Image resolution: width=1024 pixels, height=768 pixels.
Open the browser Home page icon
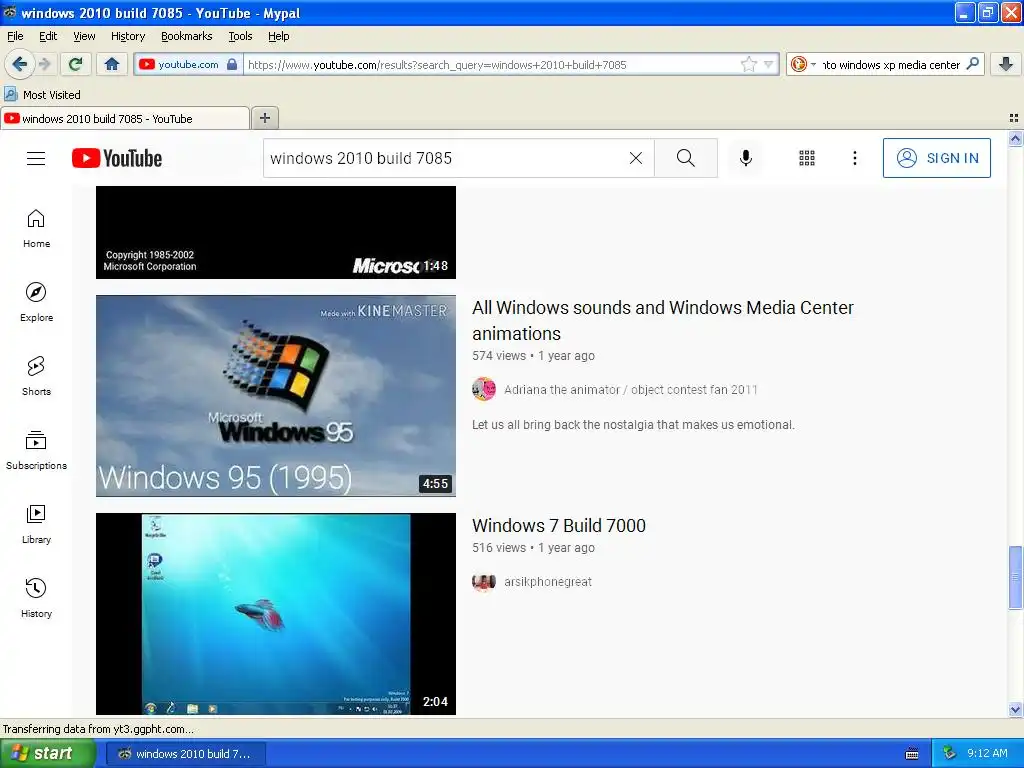tap(112, 64)
